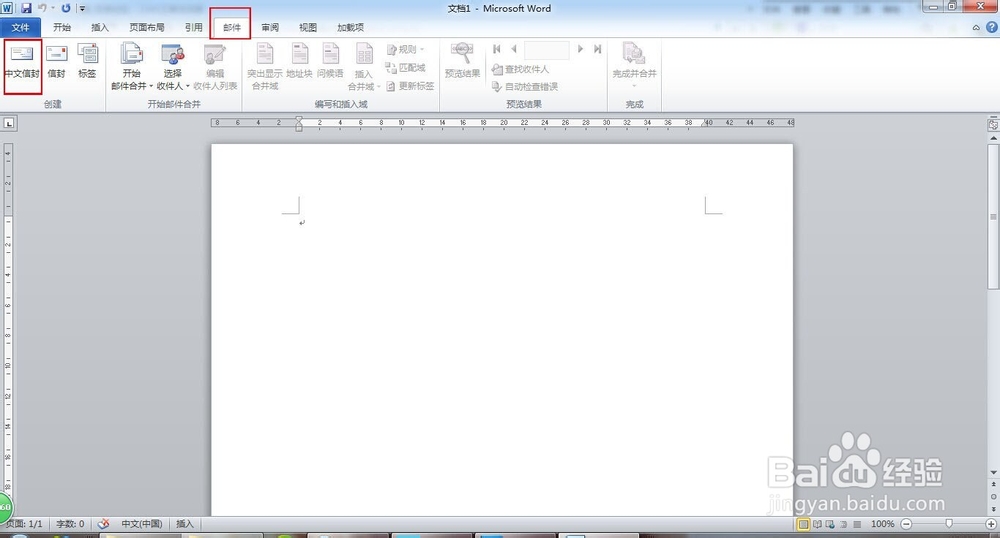
Task: Click the Save icon in quick access toolbar
Action: pos(26,8)
